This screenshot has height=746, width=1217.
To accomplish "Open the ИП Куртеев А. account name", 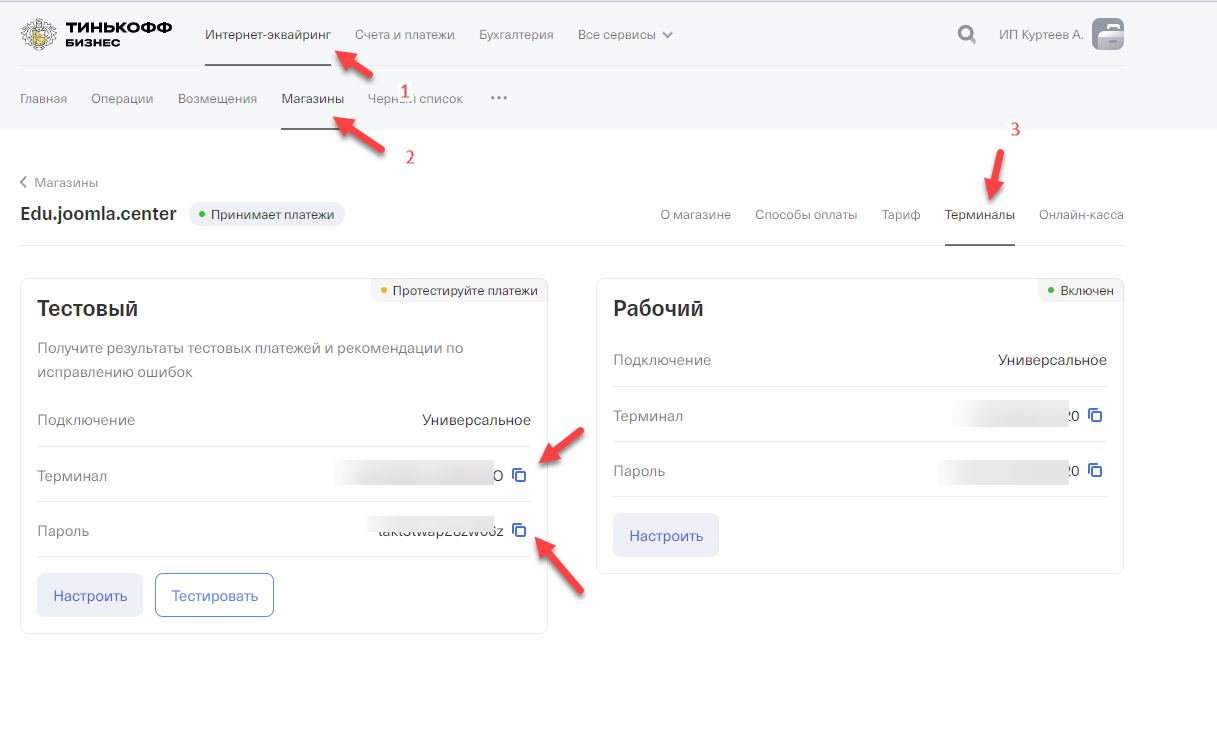I will 1041,35.
